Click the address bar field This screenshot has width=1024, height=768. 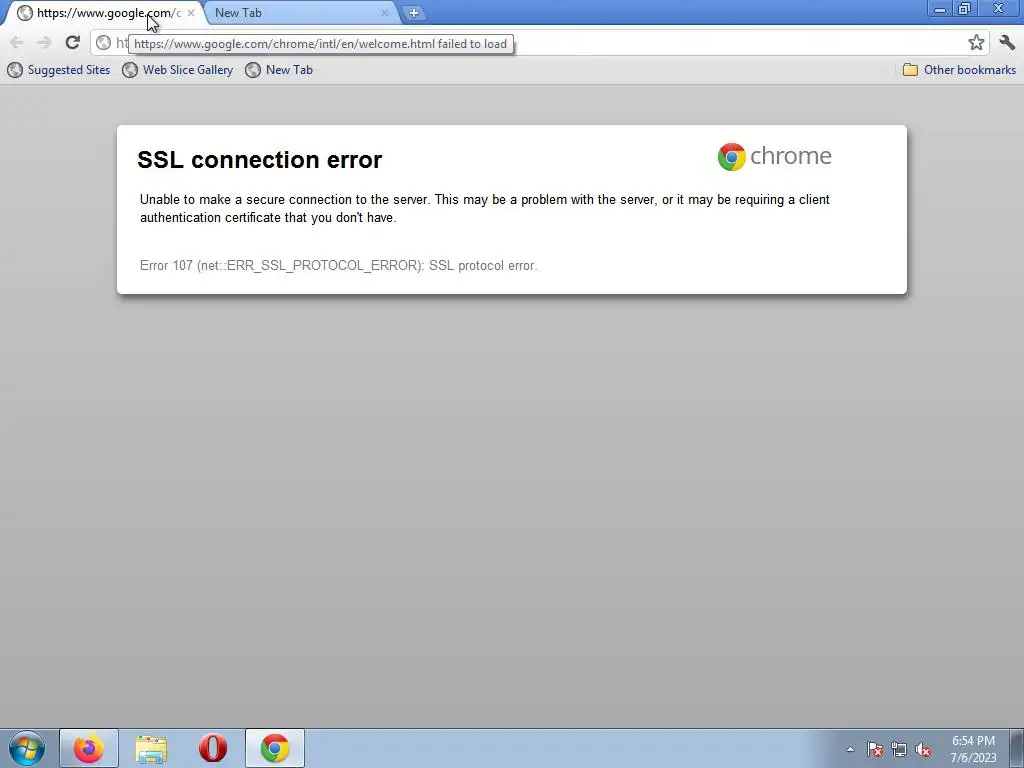tap(529, 42)
